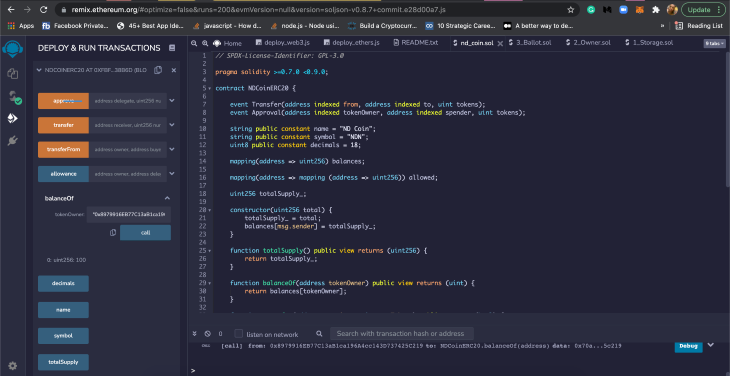730x376 pixels.
Task: Click the transaction hash search field
Action: [402, 334]
